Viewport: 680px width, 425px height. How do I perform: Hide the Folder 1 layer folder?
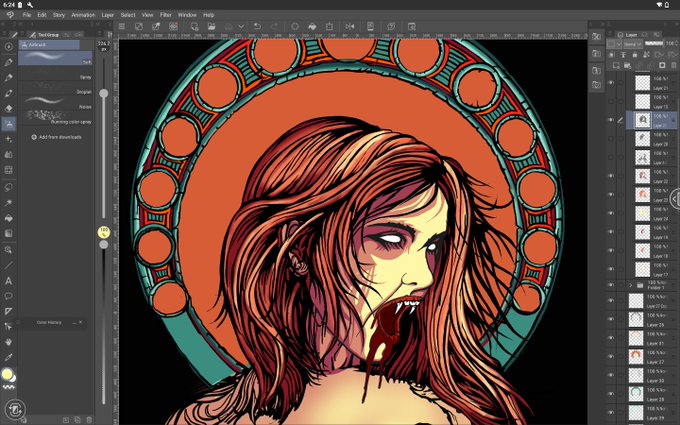pos(611,285)
